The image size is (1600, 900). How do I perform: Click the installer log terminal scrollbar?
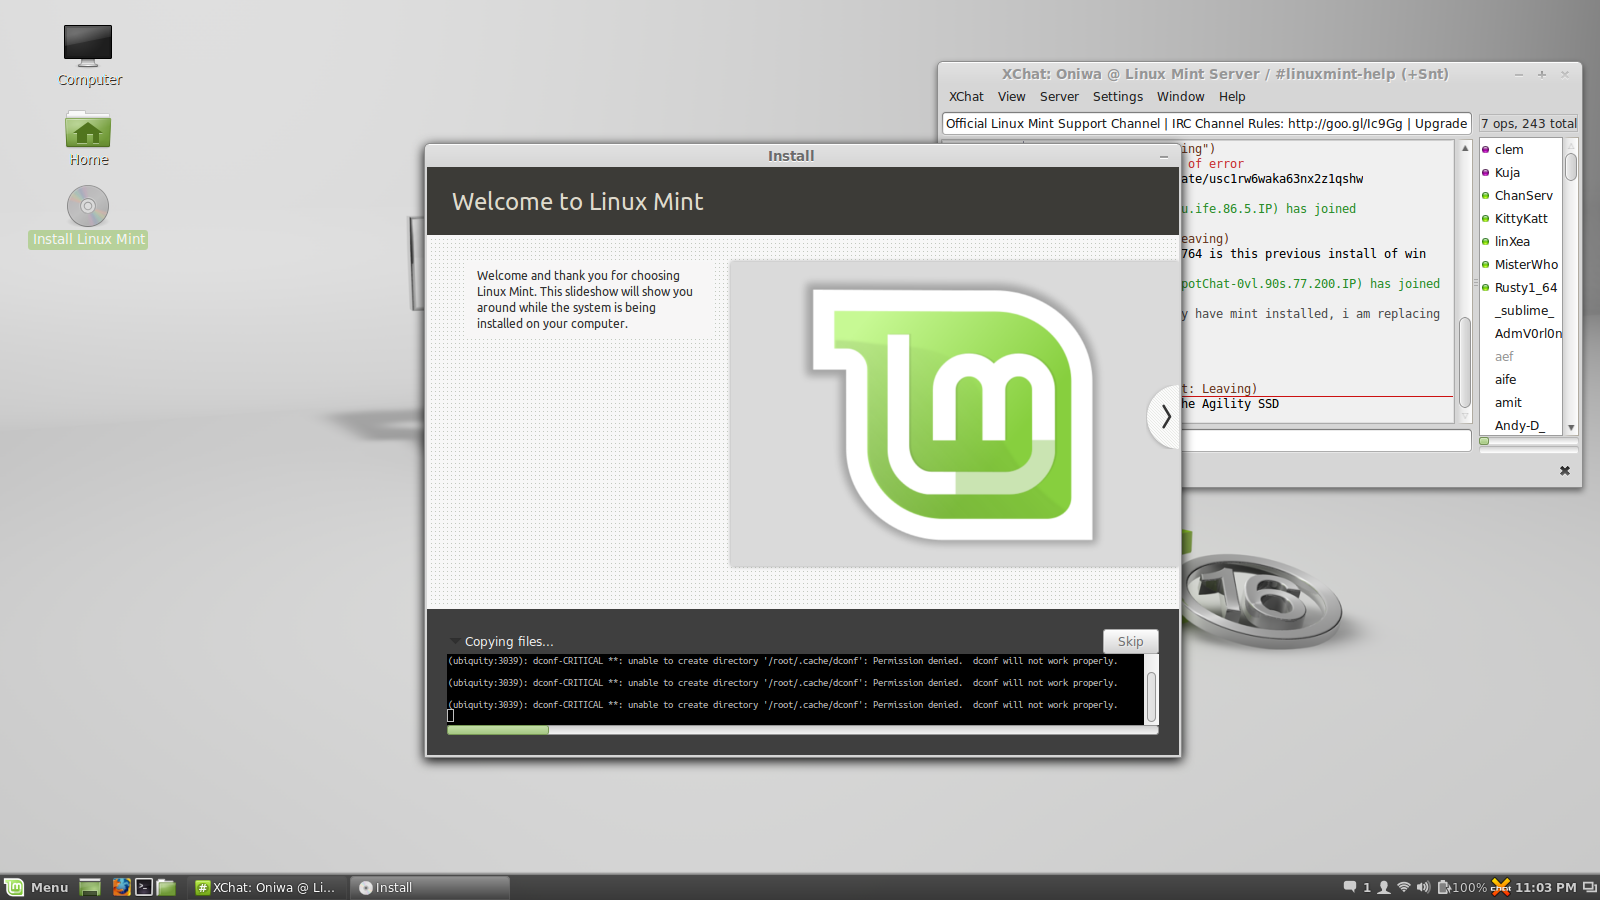tap(1151, 689)
